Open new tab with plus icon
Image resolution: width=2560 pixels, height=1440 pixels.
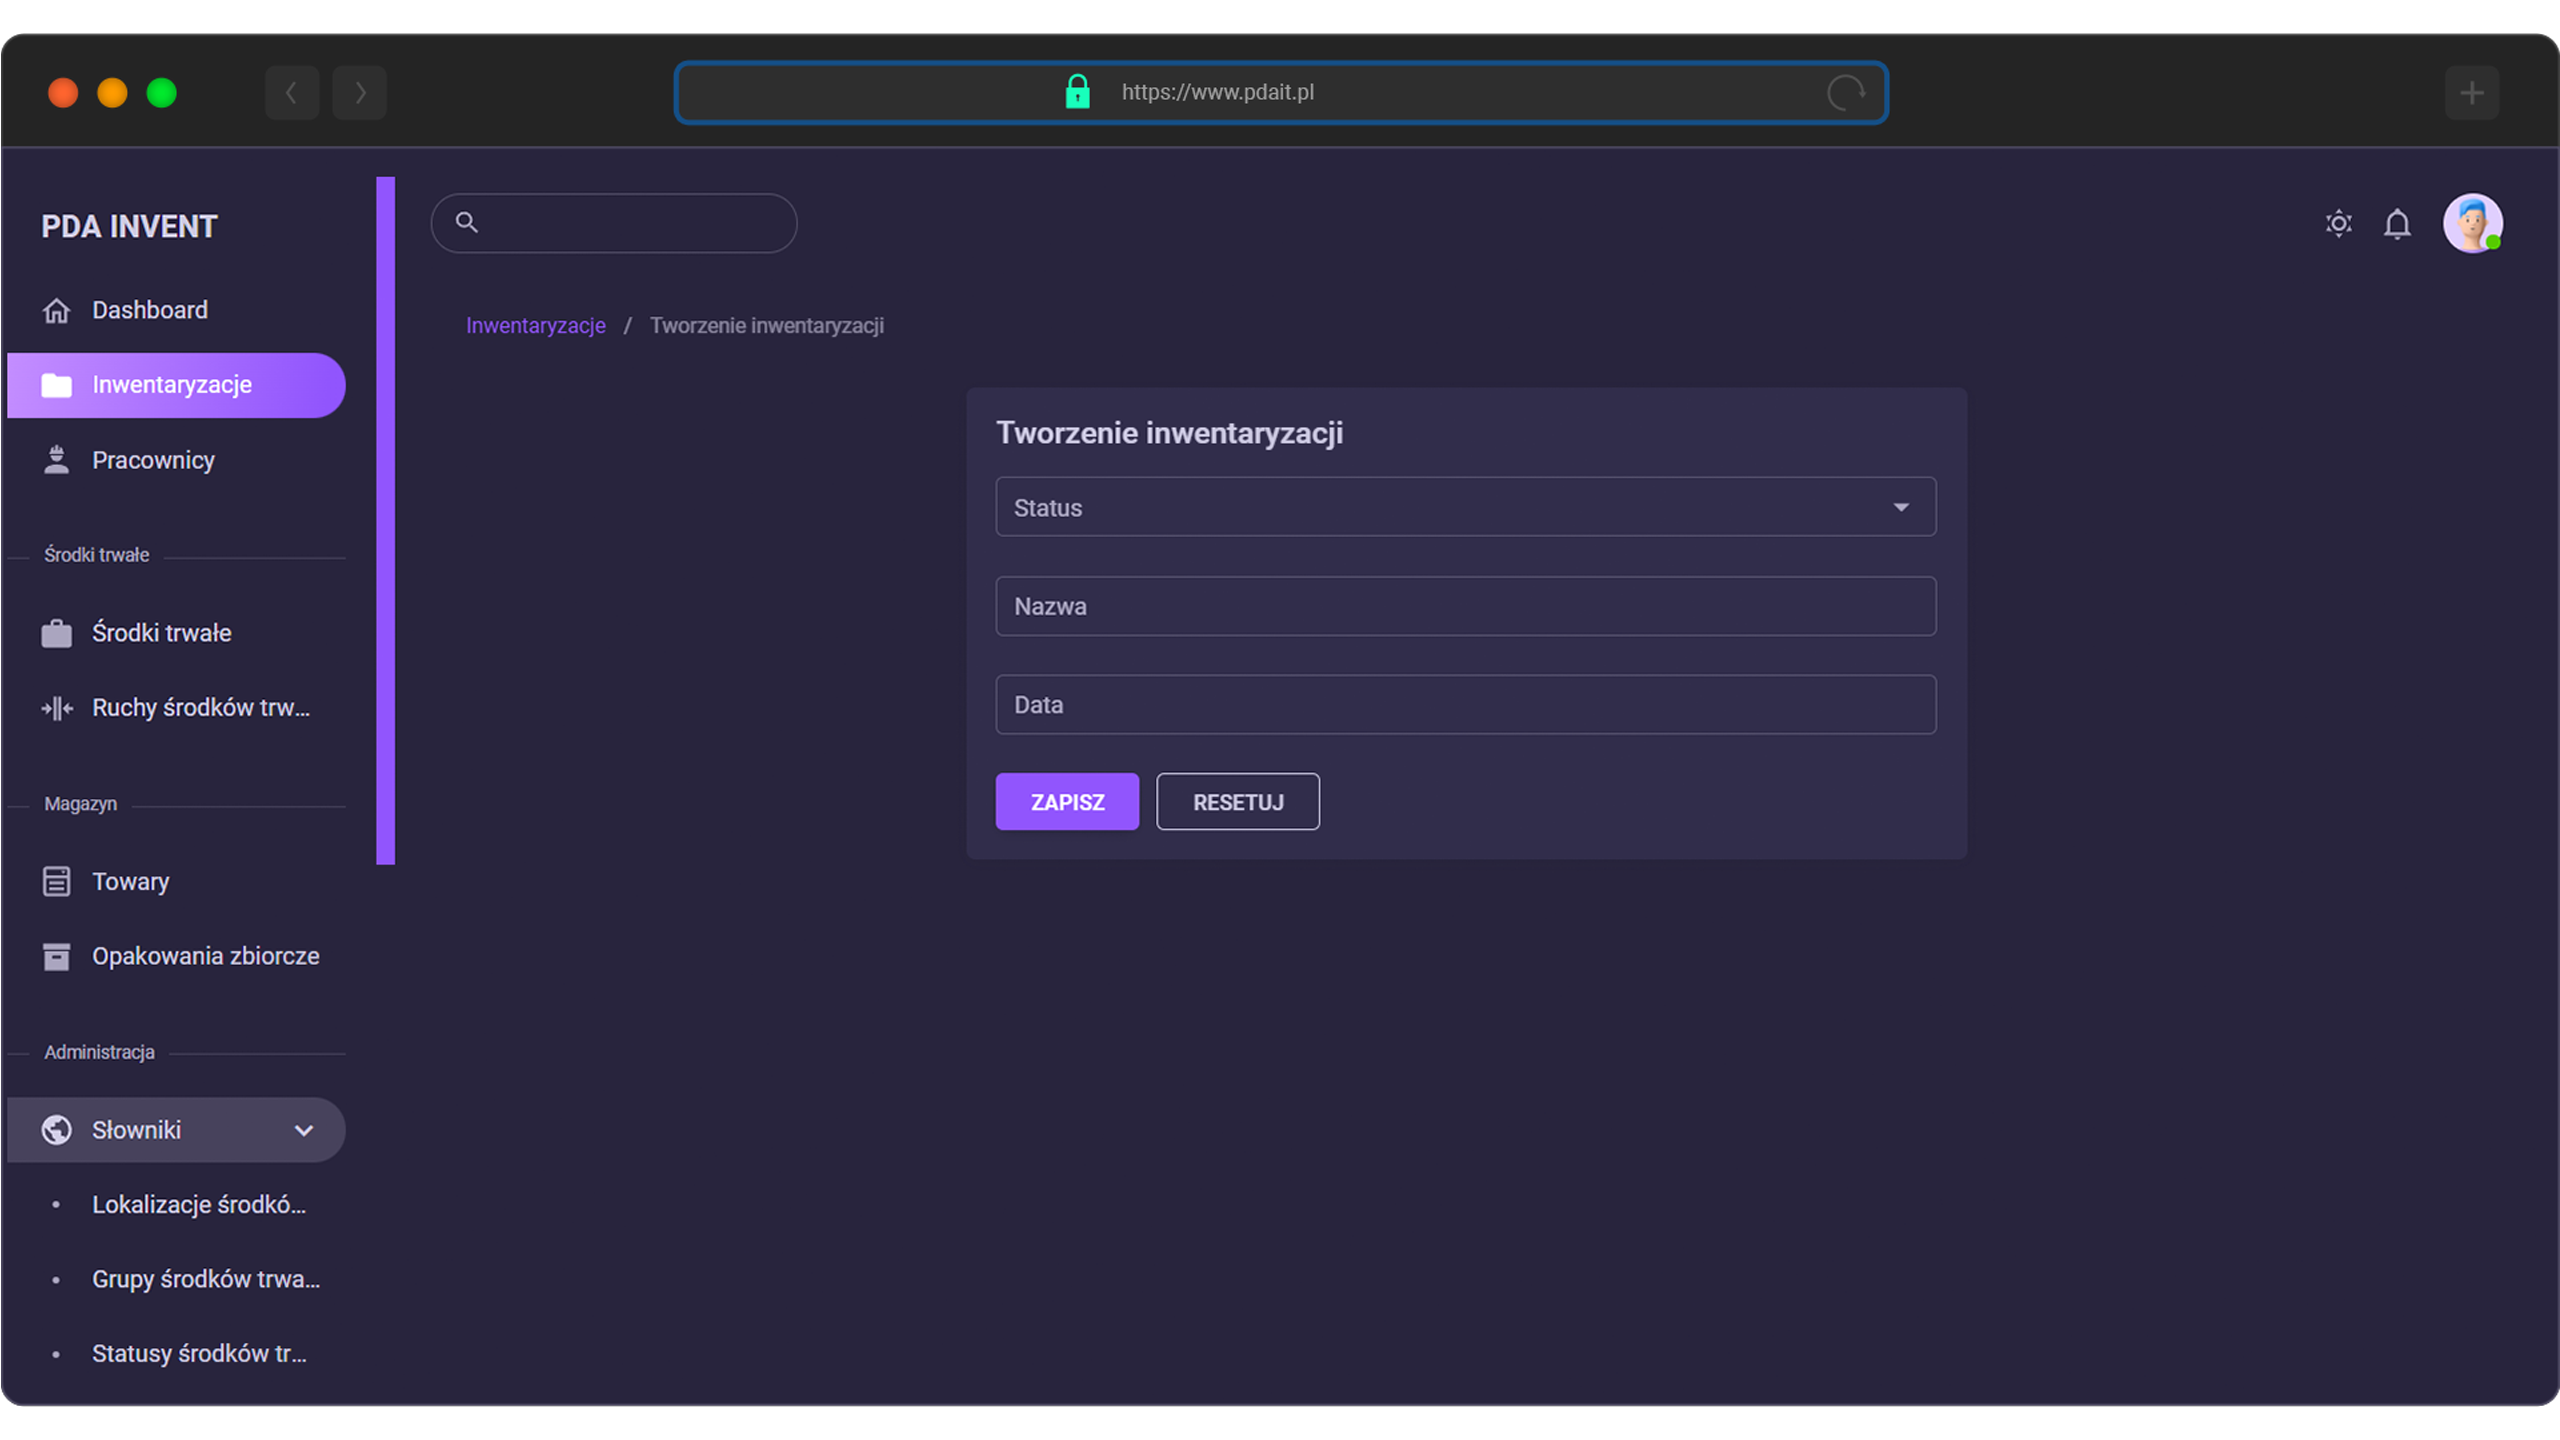(2472, 93)
